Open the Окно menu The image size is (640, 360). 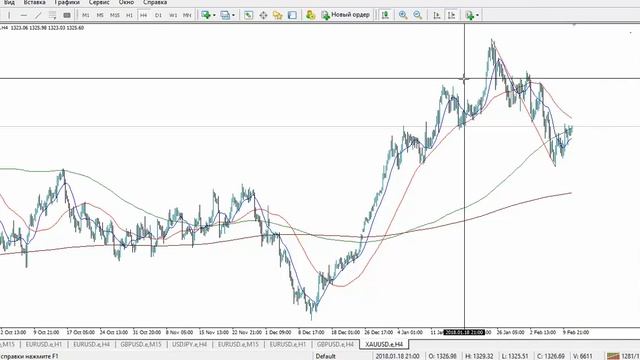tap(126, 2)
